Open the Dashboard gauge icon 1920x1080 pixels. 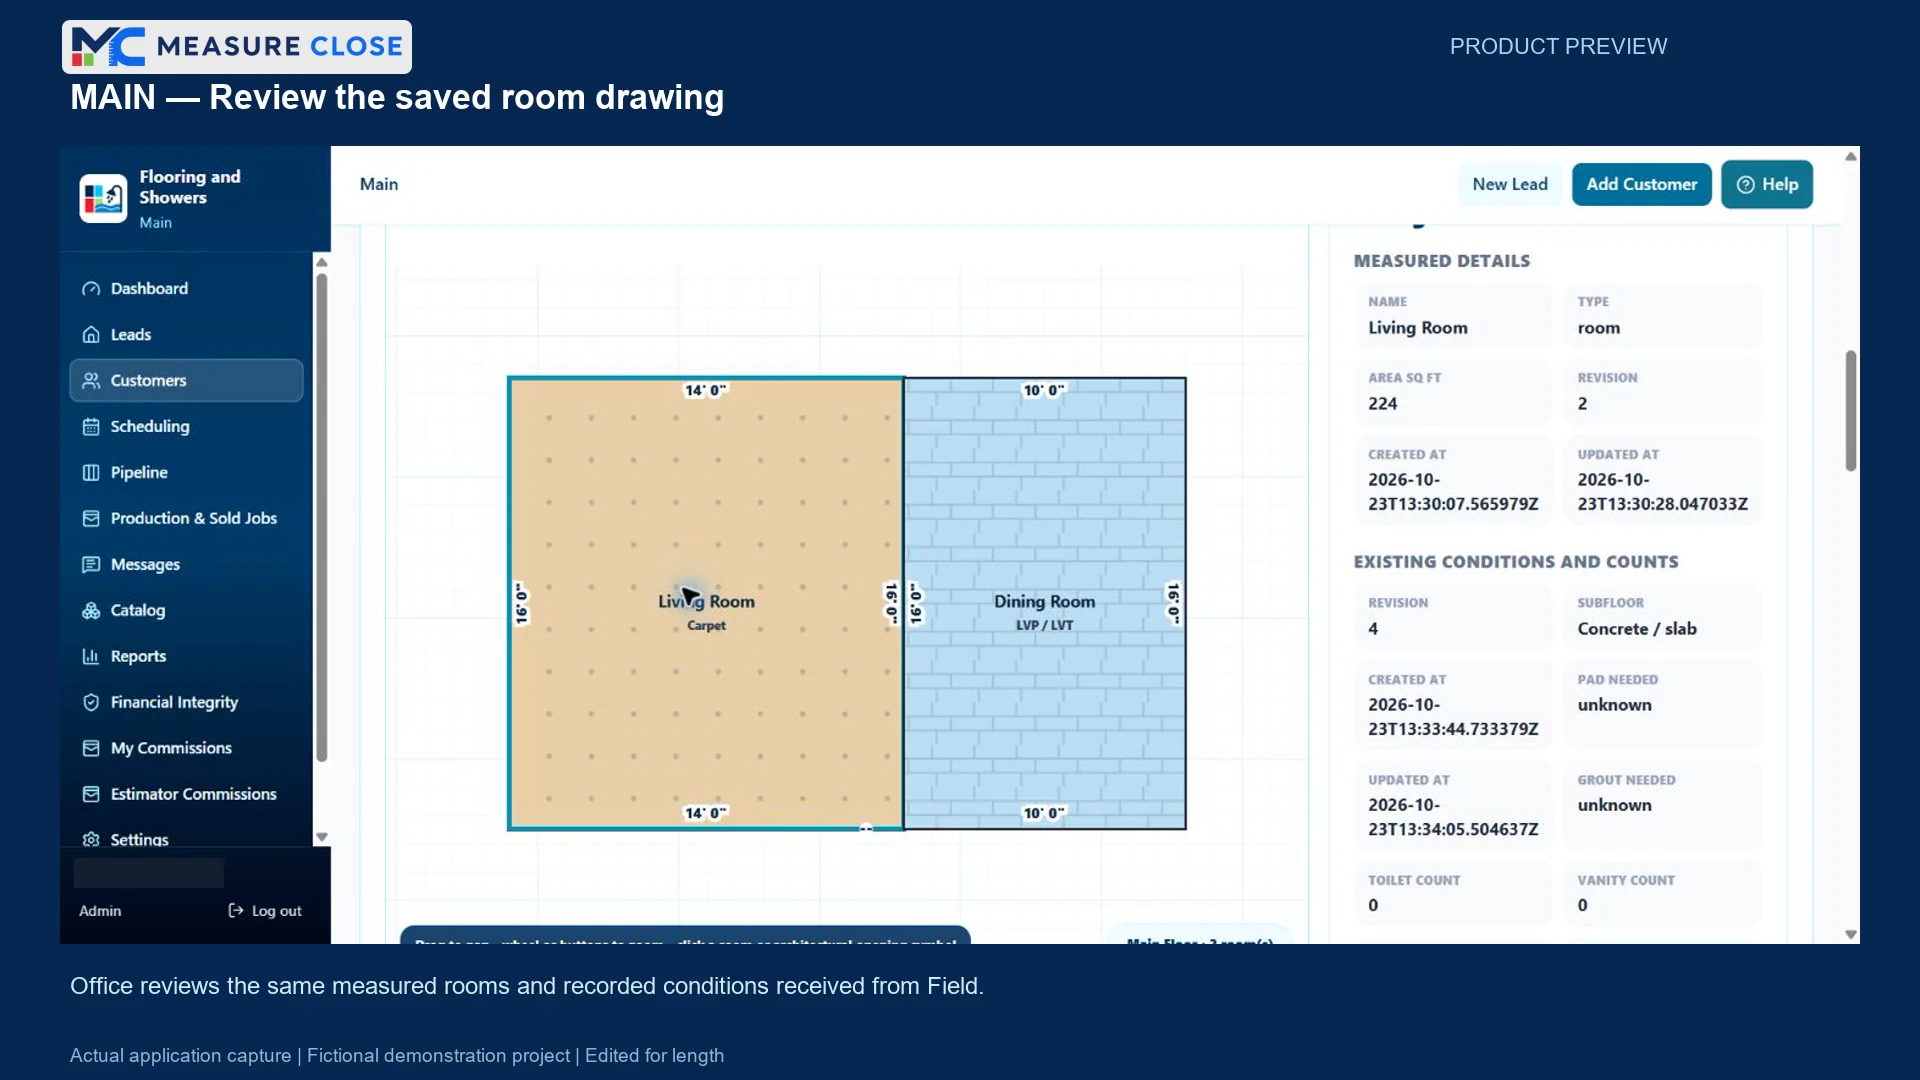pos(91,289)
